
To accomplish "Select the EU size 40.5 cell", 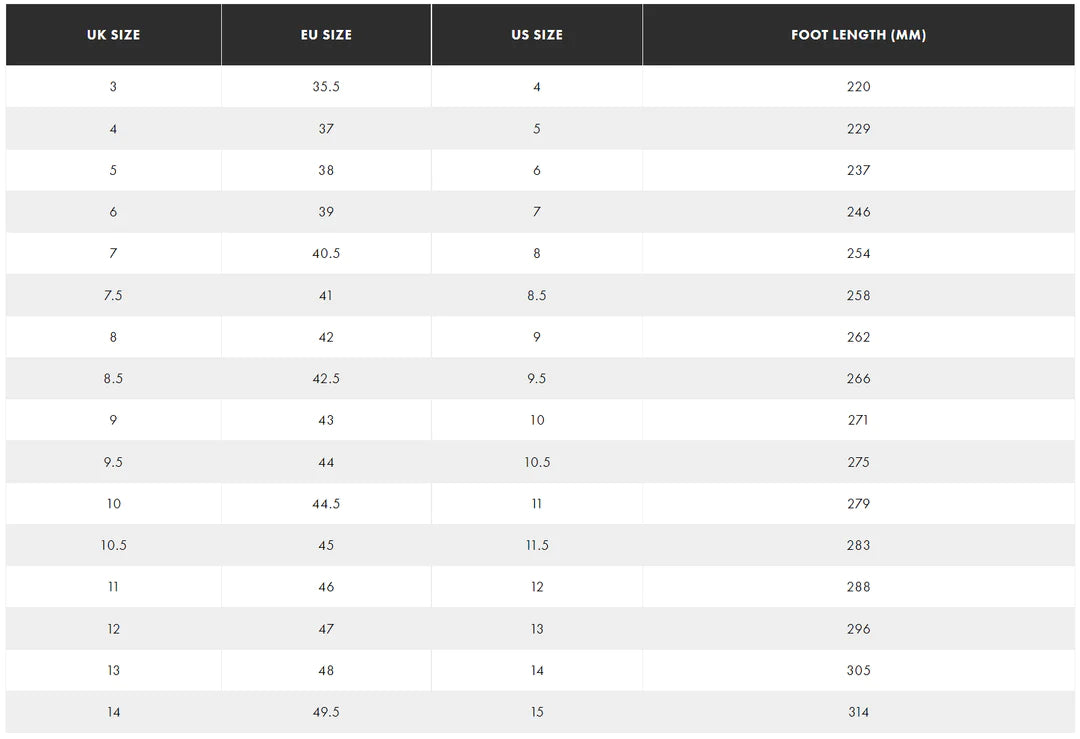I will click(326, 254).
